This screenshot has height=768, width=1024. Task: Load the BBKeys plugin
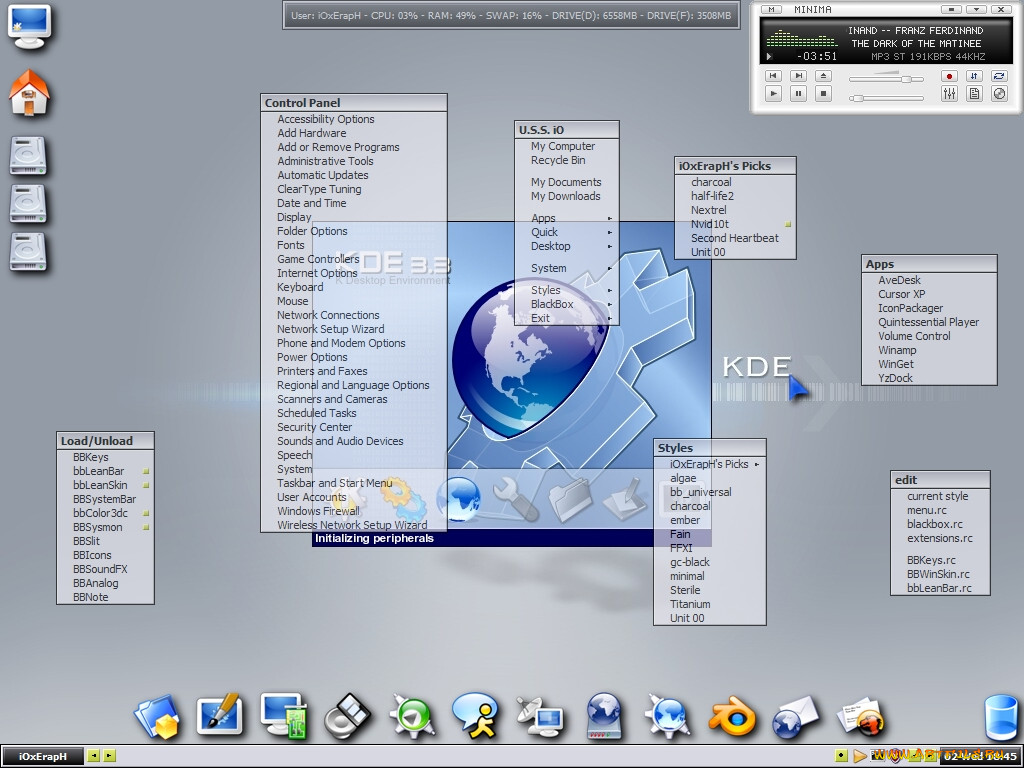105,457
